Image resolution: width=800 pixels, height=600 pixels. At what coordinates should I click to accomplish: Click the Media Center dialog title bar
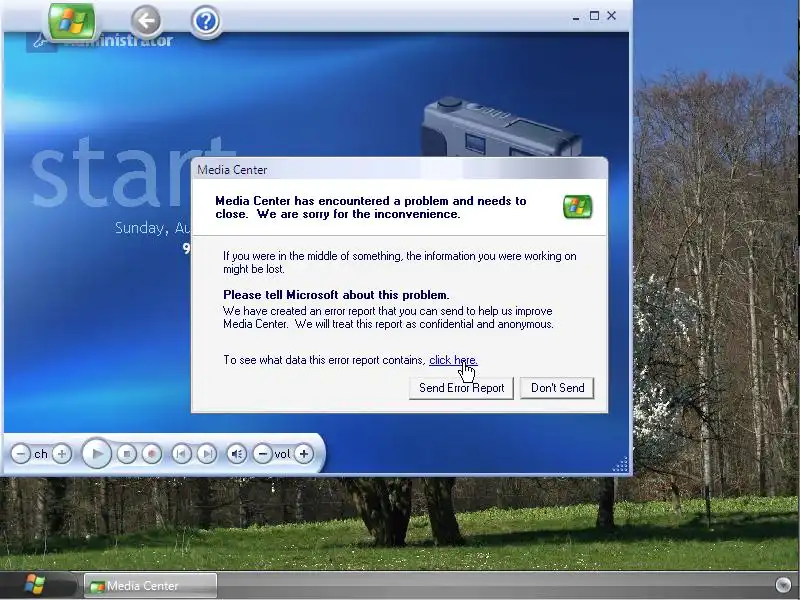click(399, 169)
